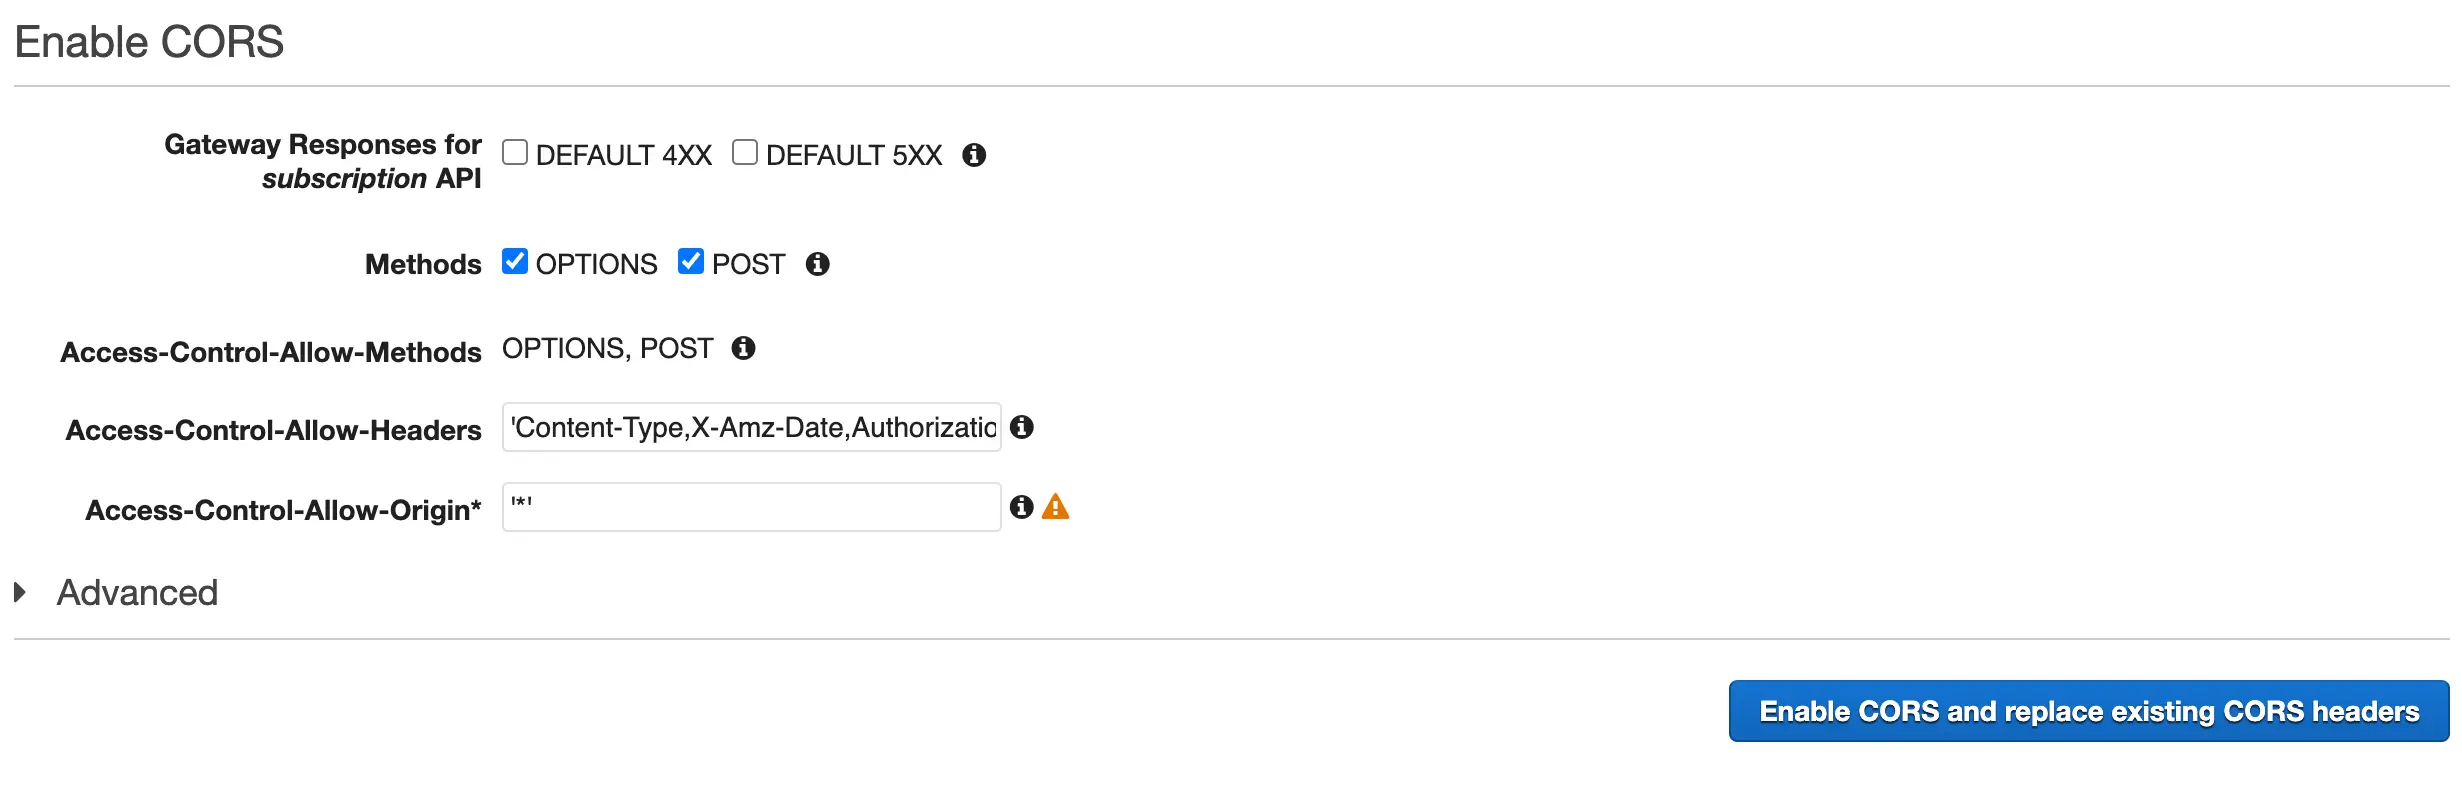Tick the DEFAULT 5XX checkbox
The image size is (2462, 800).
tap(745, 152)
